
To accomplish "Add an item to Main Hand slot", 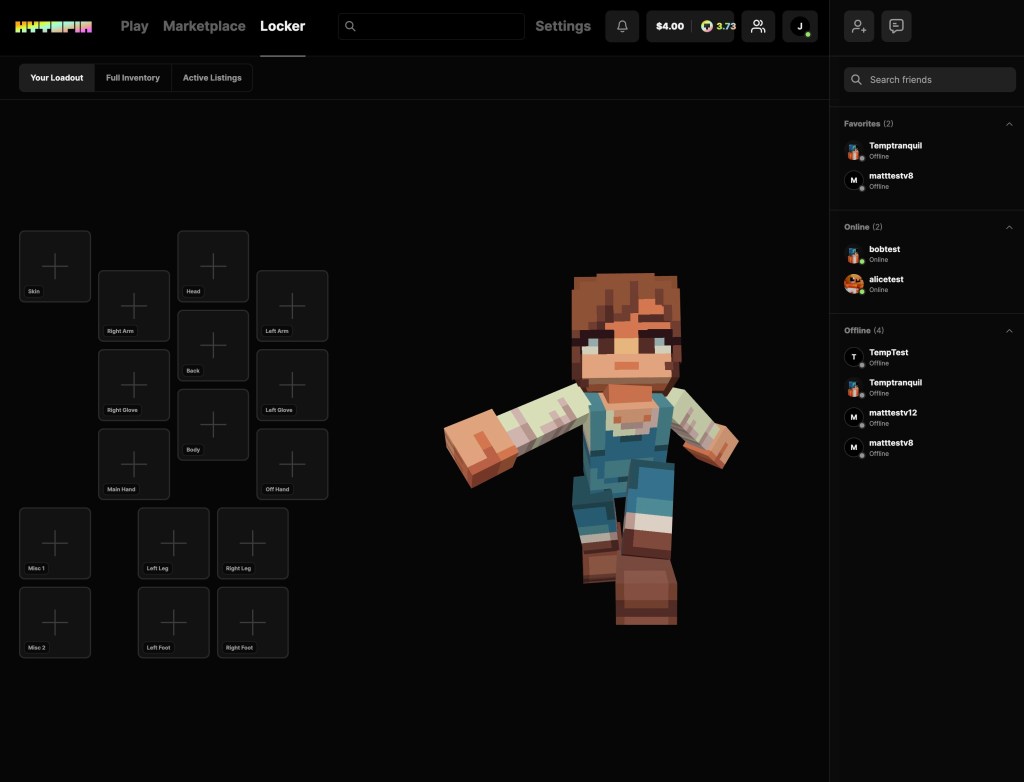I will coord(134,464).
